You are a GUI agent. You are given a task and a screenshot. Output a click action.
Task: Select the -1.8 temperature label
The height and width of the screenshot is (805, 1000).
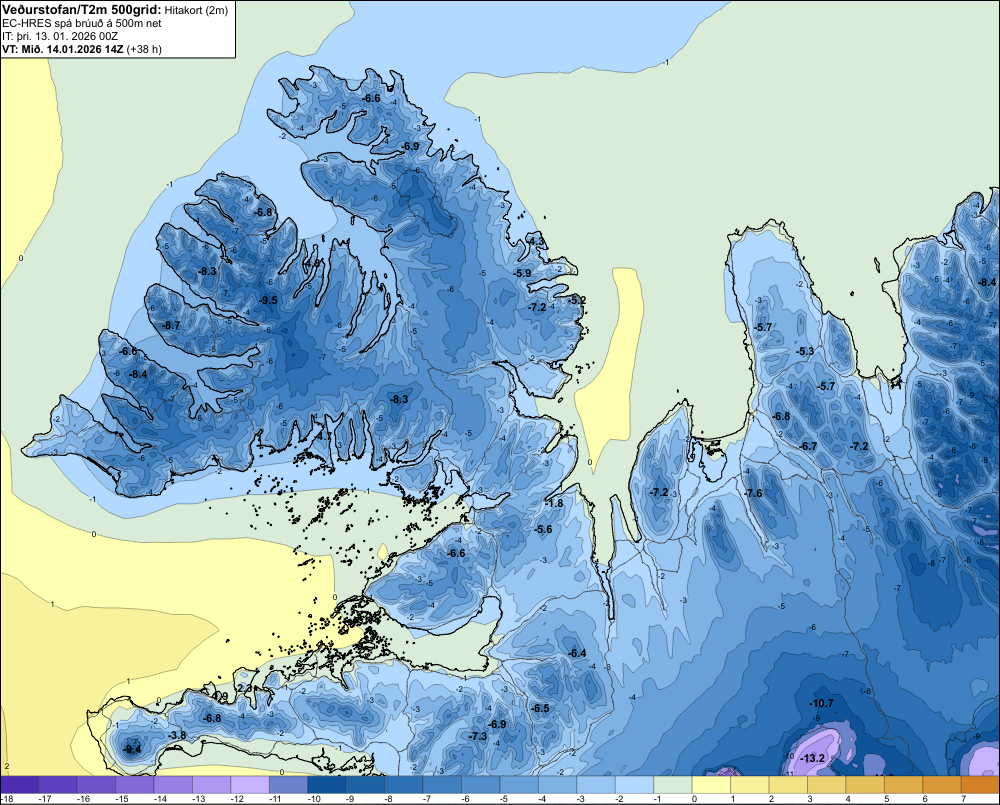click(x=554, y=503)
